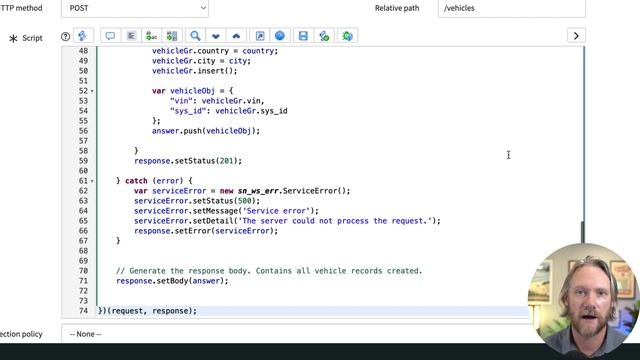Viewport: 640px width, 360px height.
Task: Click on vehicleGr.city = city; line
Action: (201, 61)
